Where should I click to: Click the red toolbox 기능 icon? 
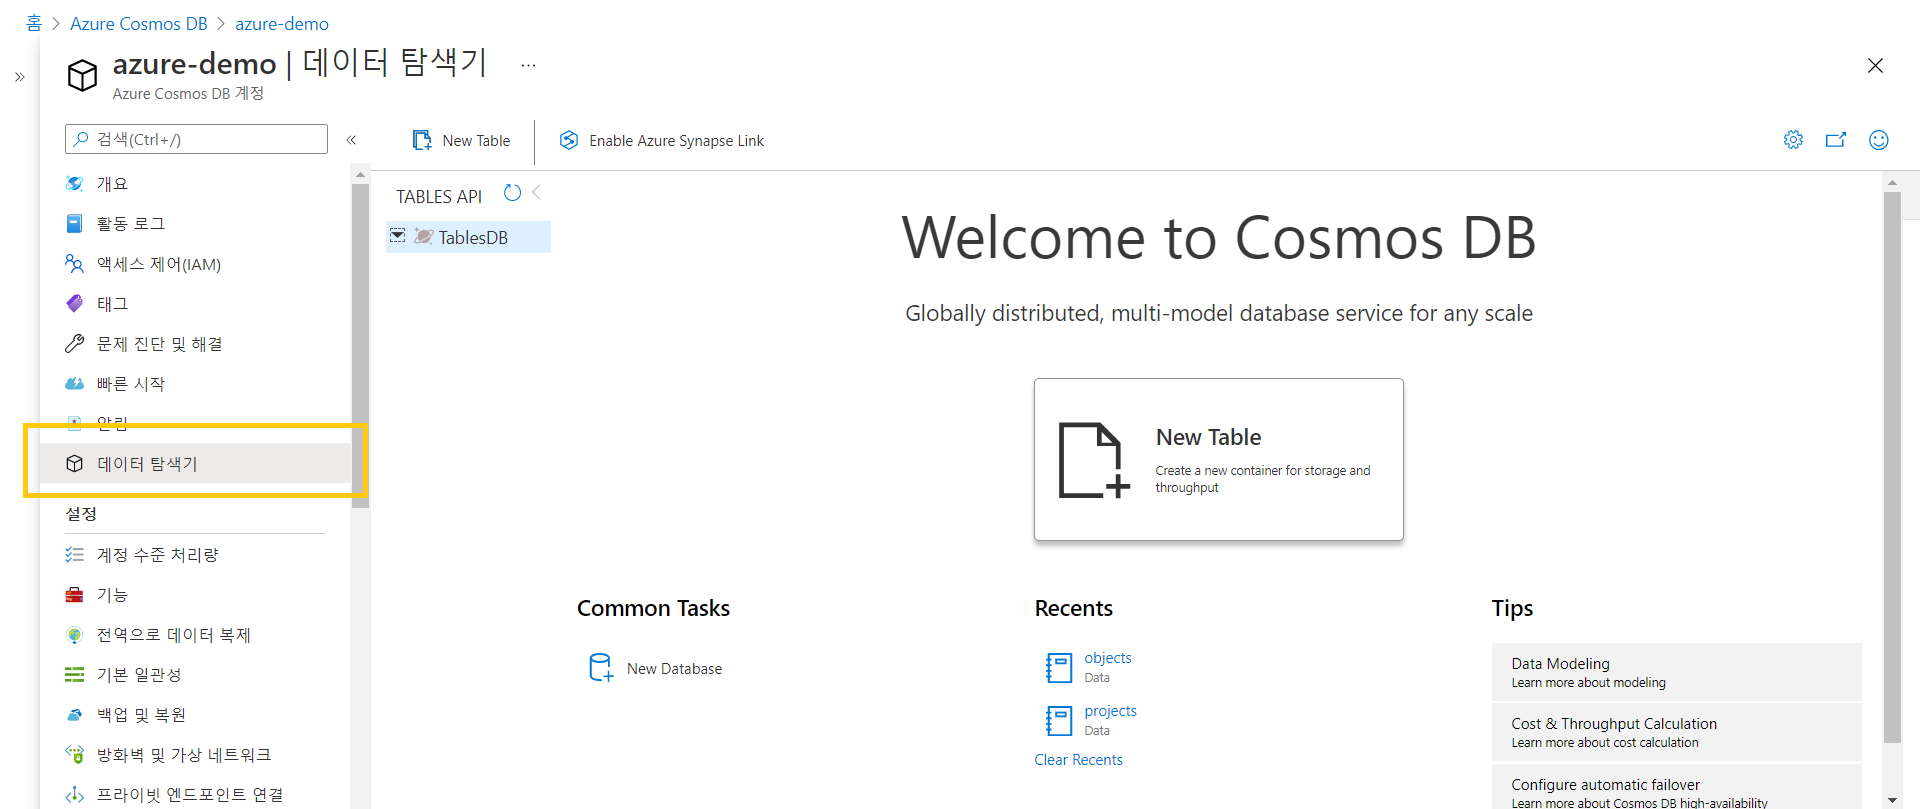click(x=74, y=595)
